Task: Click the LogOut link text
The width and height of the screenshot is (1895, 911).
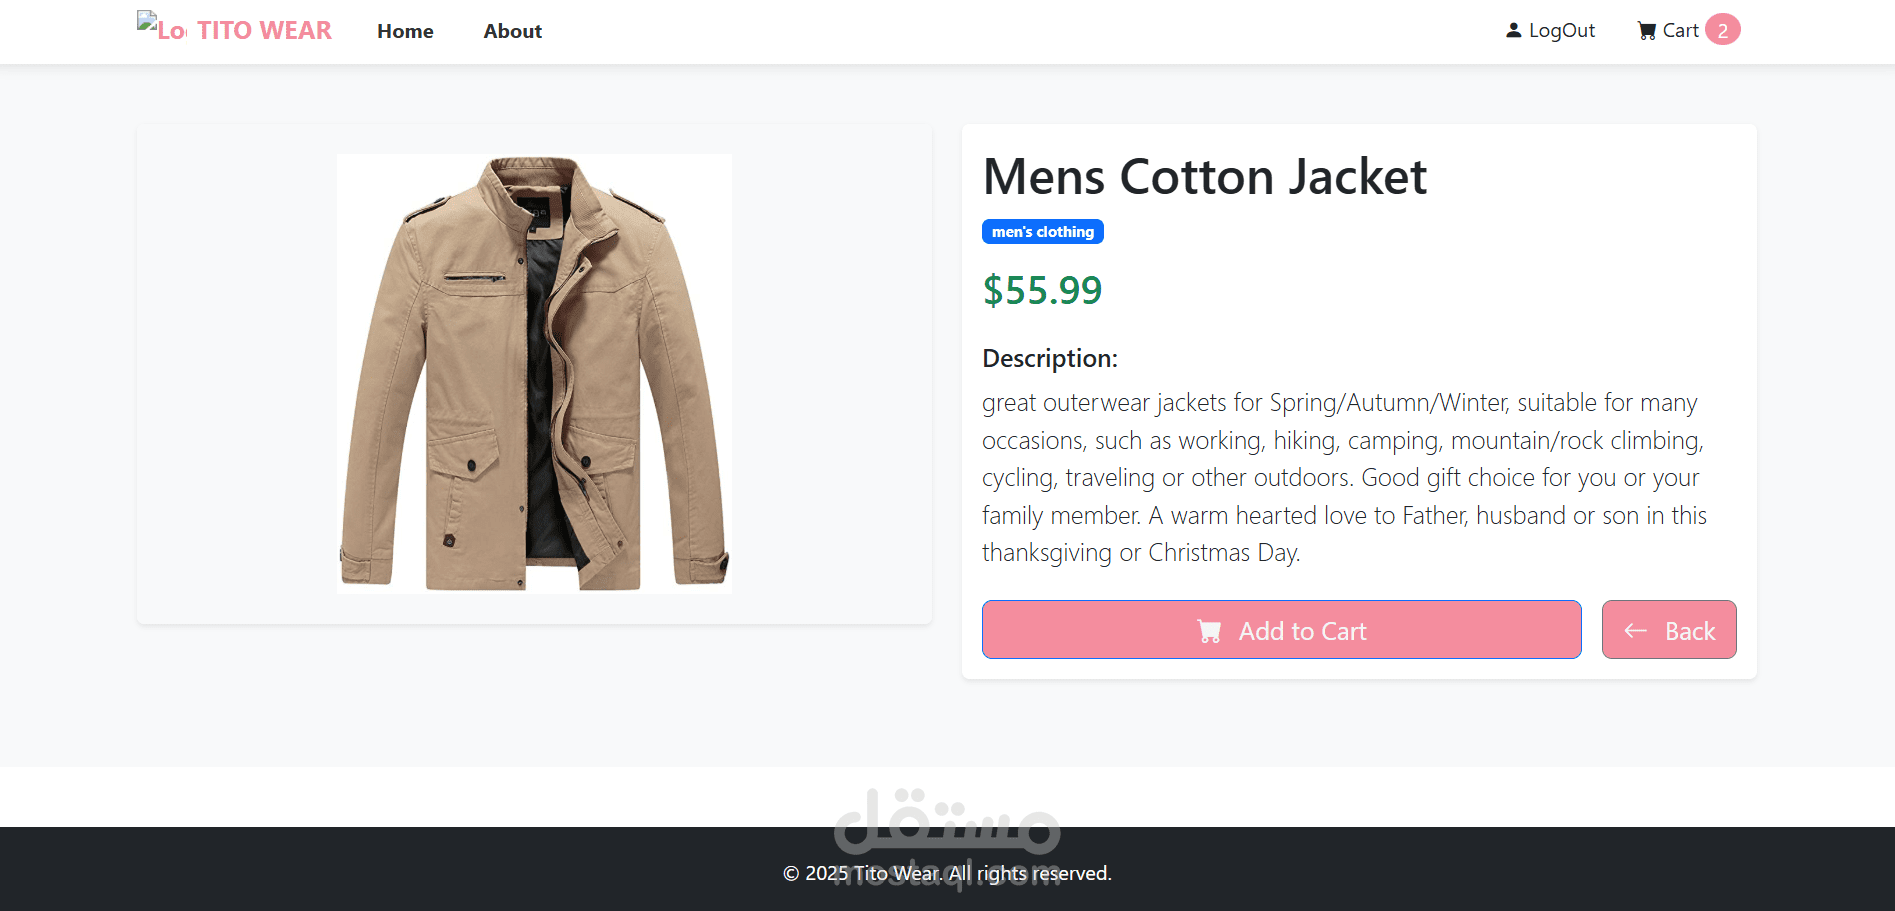Action: 1561,31
